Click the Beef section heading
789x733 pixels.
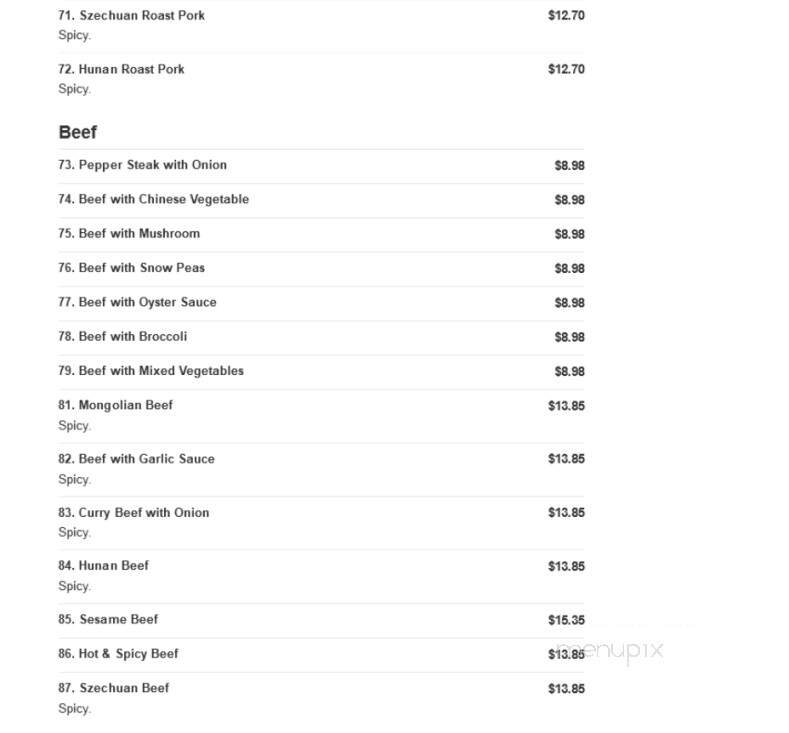[x=77, y=132]
